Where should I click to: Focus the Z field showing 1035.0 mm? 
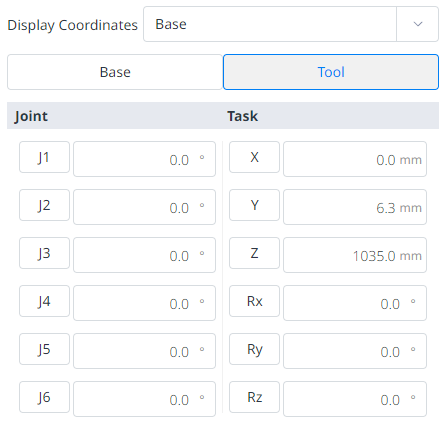pyautogui.click(x=355, y=255)
